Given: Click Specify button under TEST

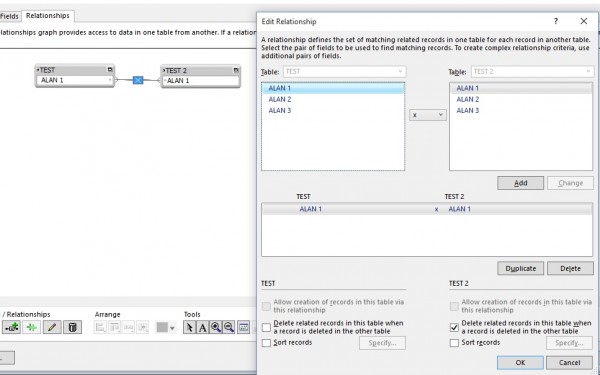Looking at the screenshot, I should [x=382, y=343].
